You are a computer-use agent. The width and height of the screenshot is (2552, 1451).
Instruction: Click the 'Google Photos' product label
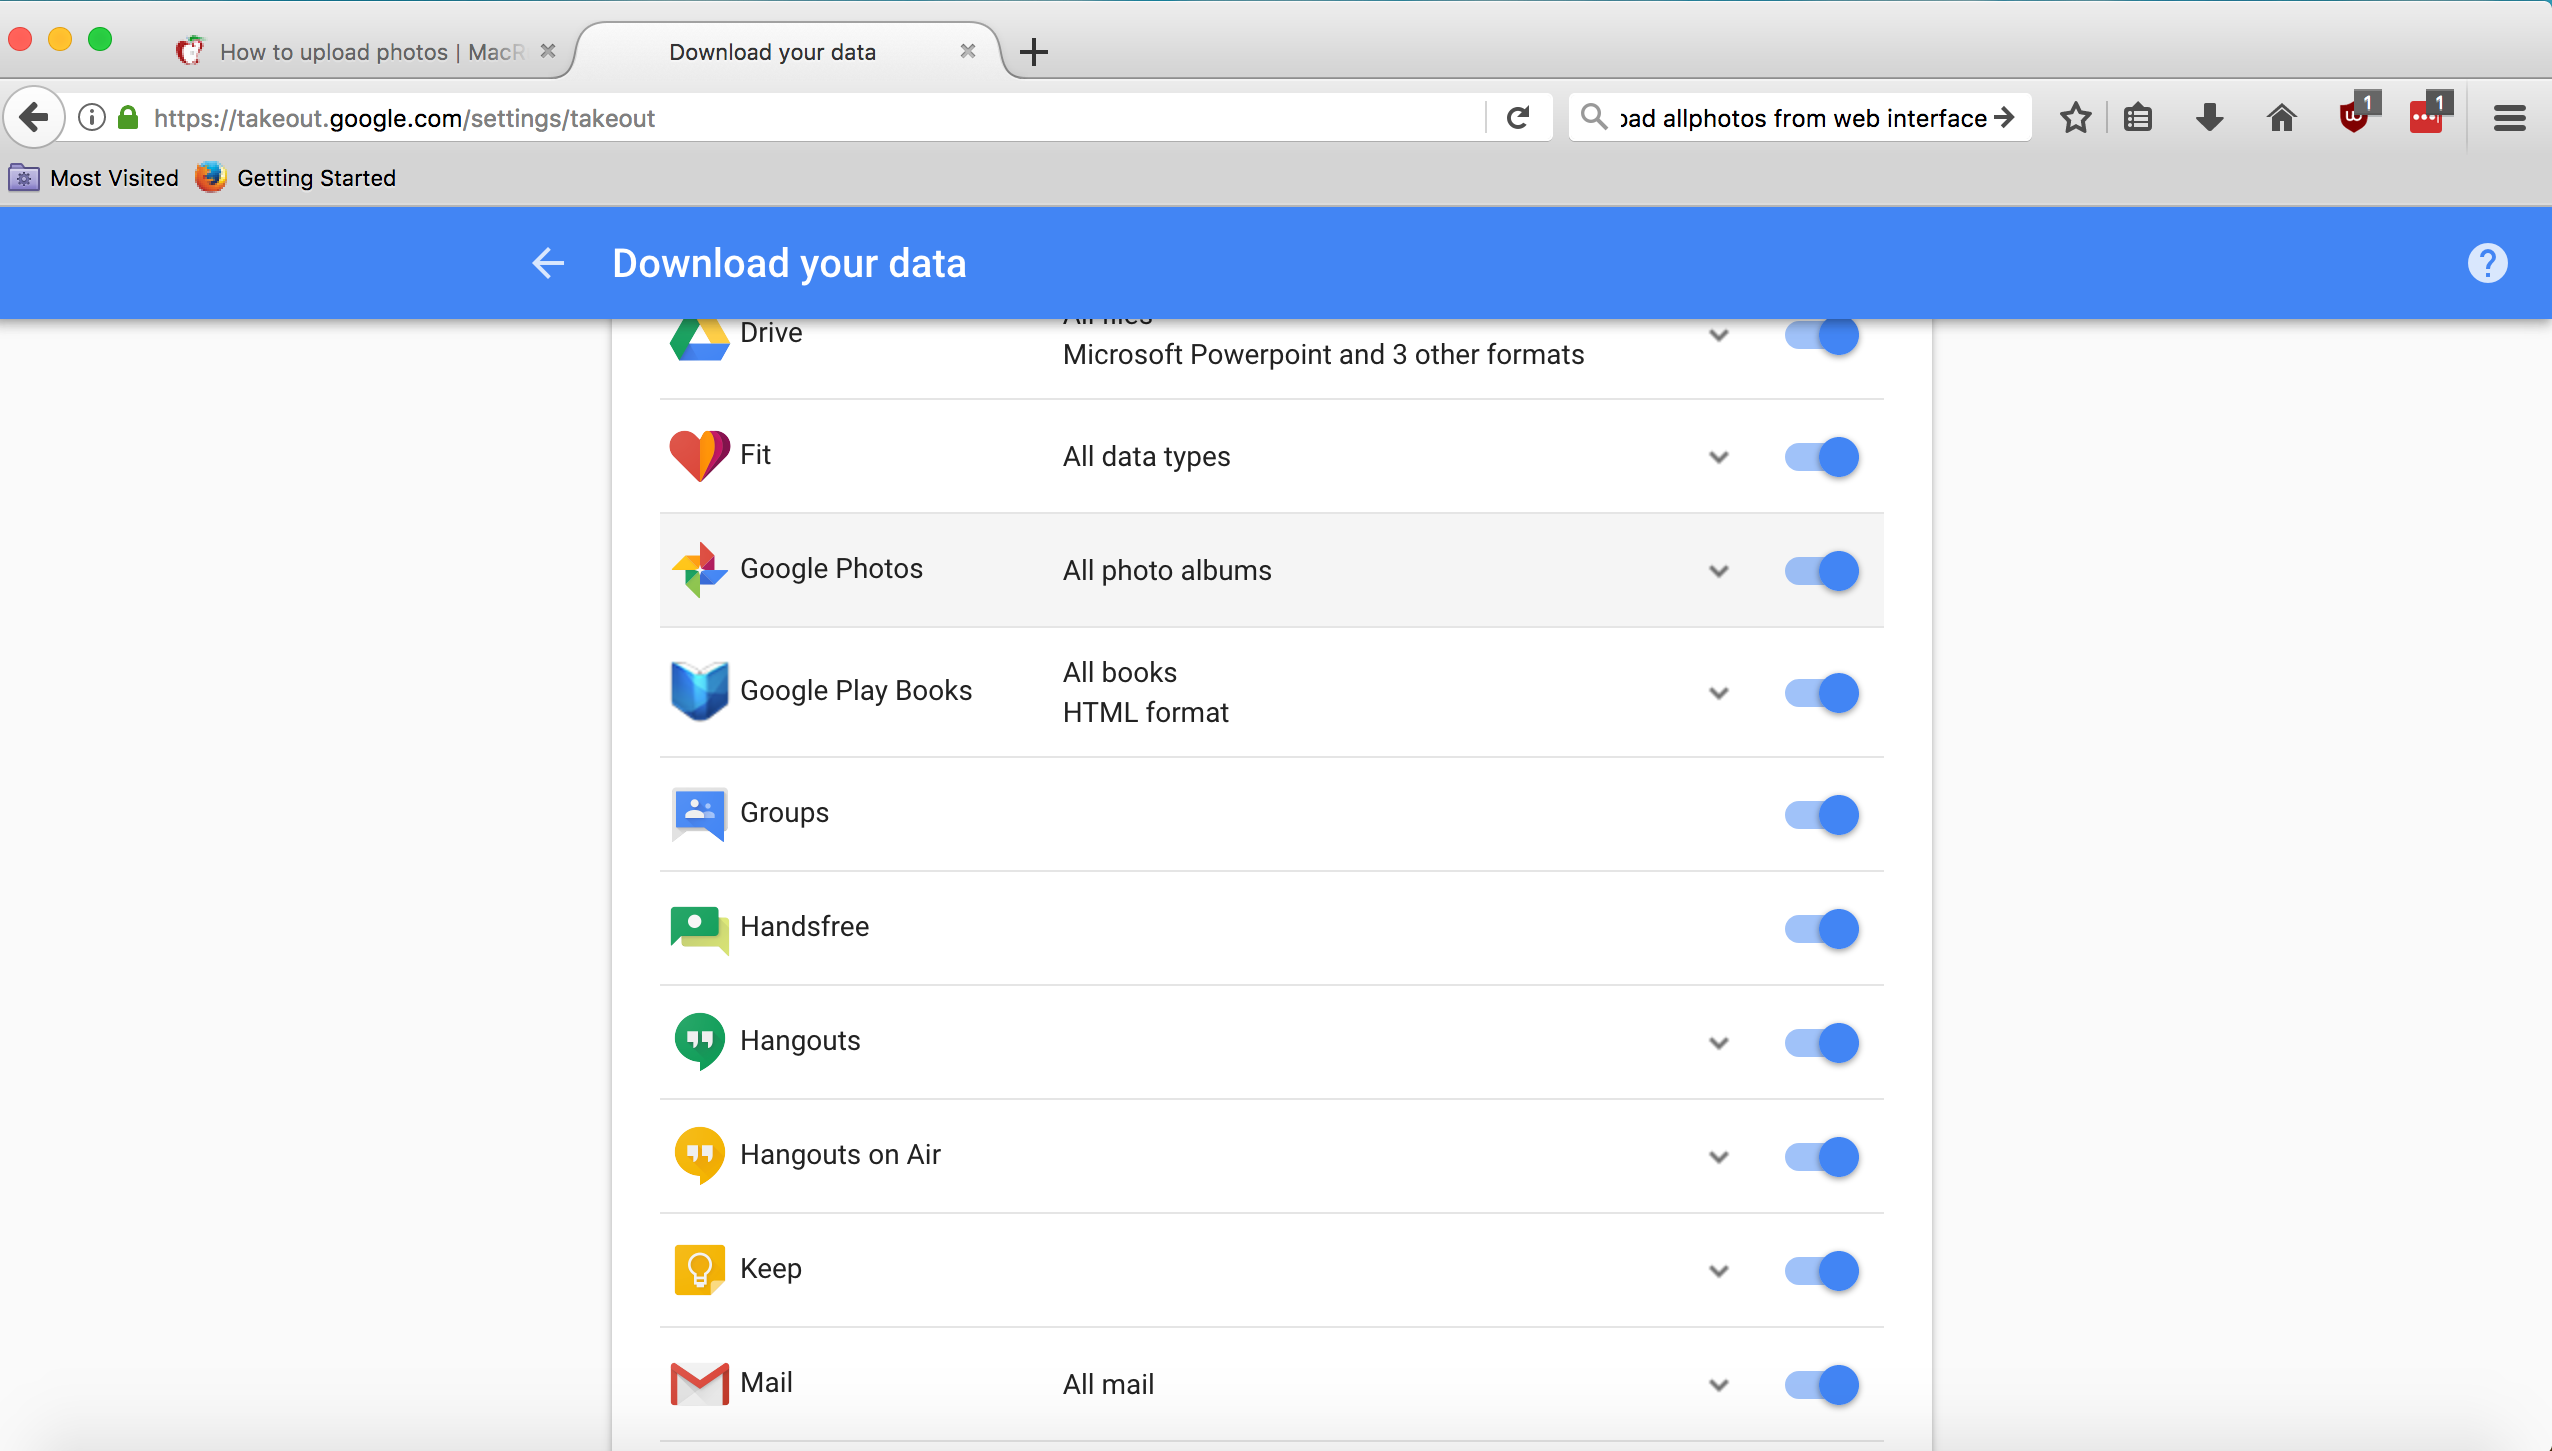(x=831, y=569)
